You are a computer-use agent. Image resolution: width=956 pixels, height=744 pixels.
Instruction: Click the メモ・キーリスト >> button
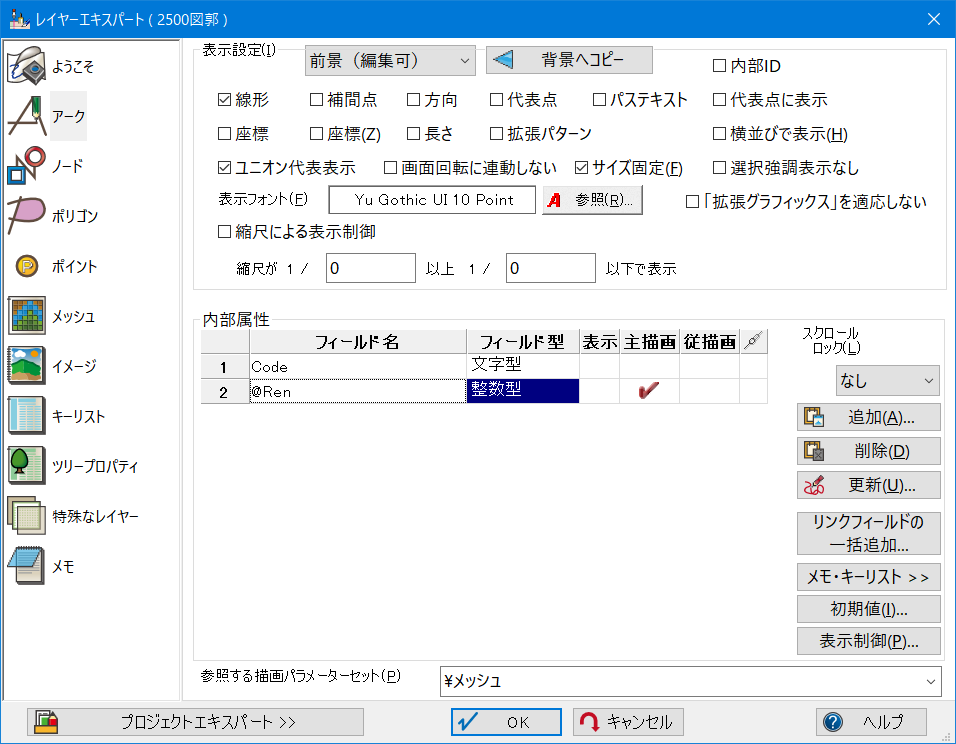(868, 577)
